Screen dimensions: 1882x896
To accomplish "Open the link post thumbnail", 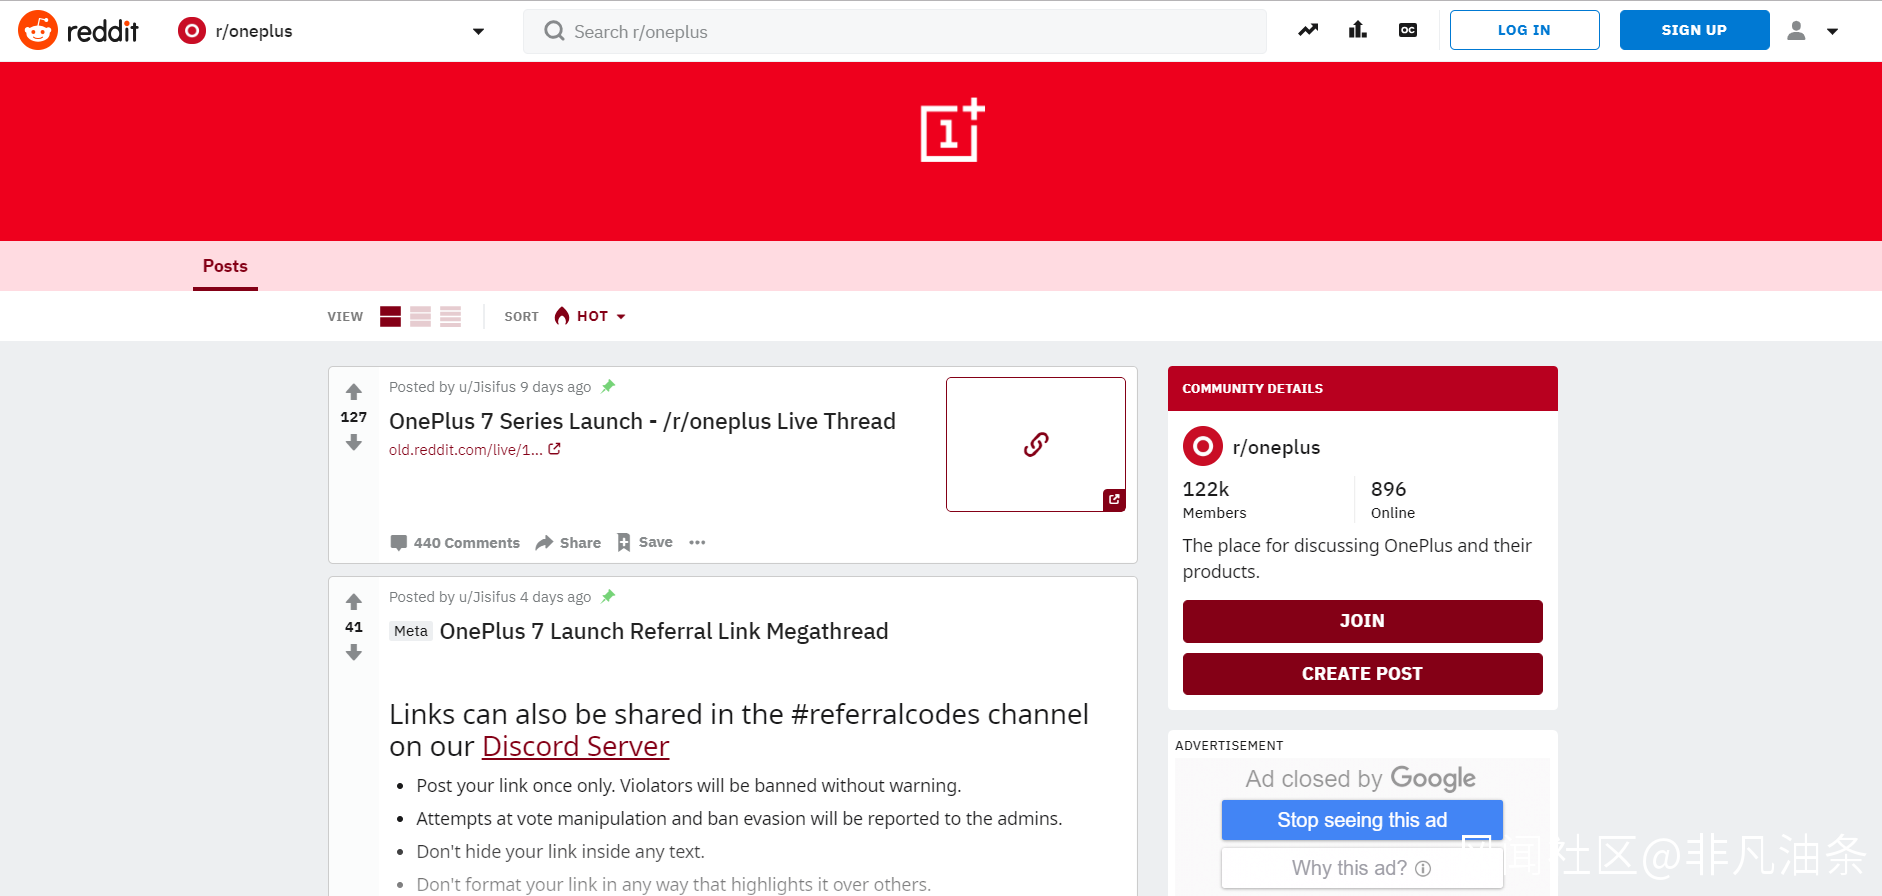I will [1036, 444].
